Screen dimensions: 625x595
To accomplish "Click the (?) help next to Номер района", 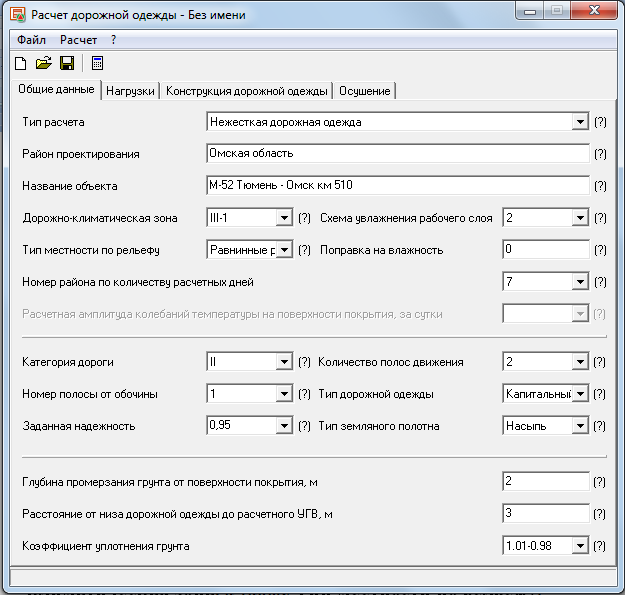I will tap(600, 282).
